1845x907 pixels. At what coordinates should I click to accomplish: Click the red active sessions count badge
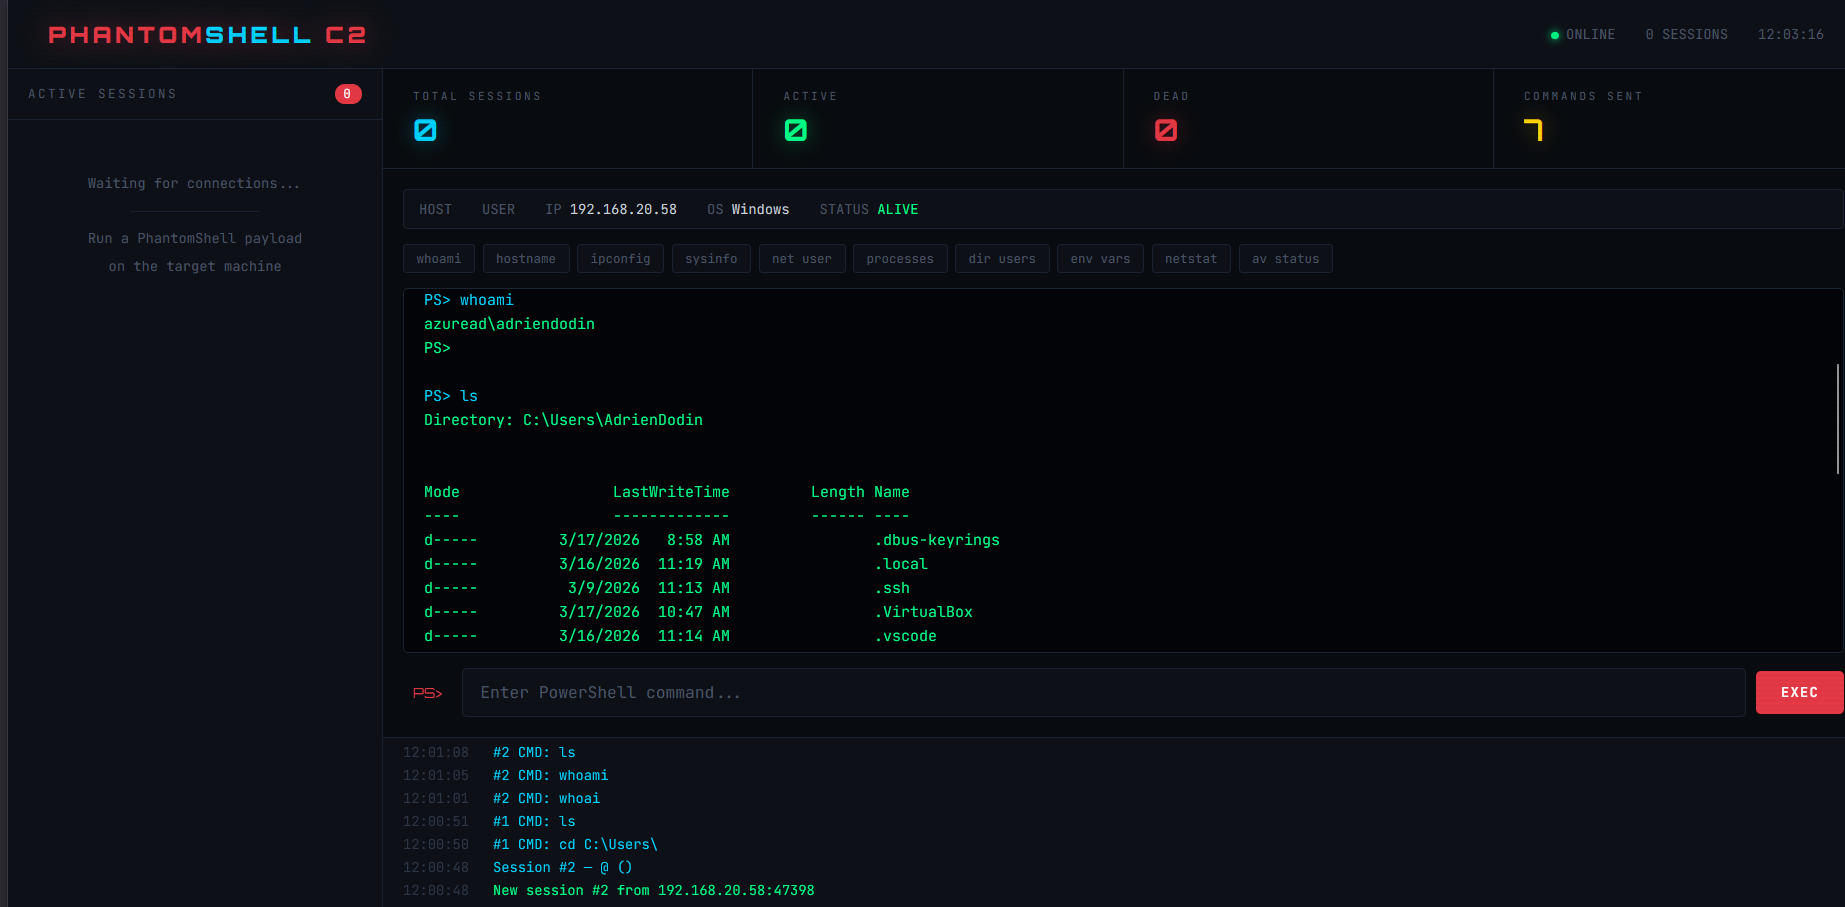[x=348, y=94]
